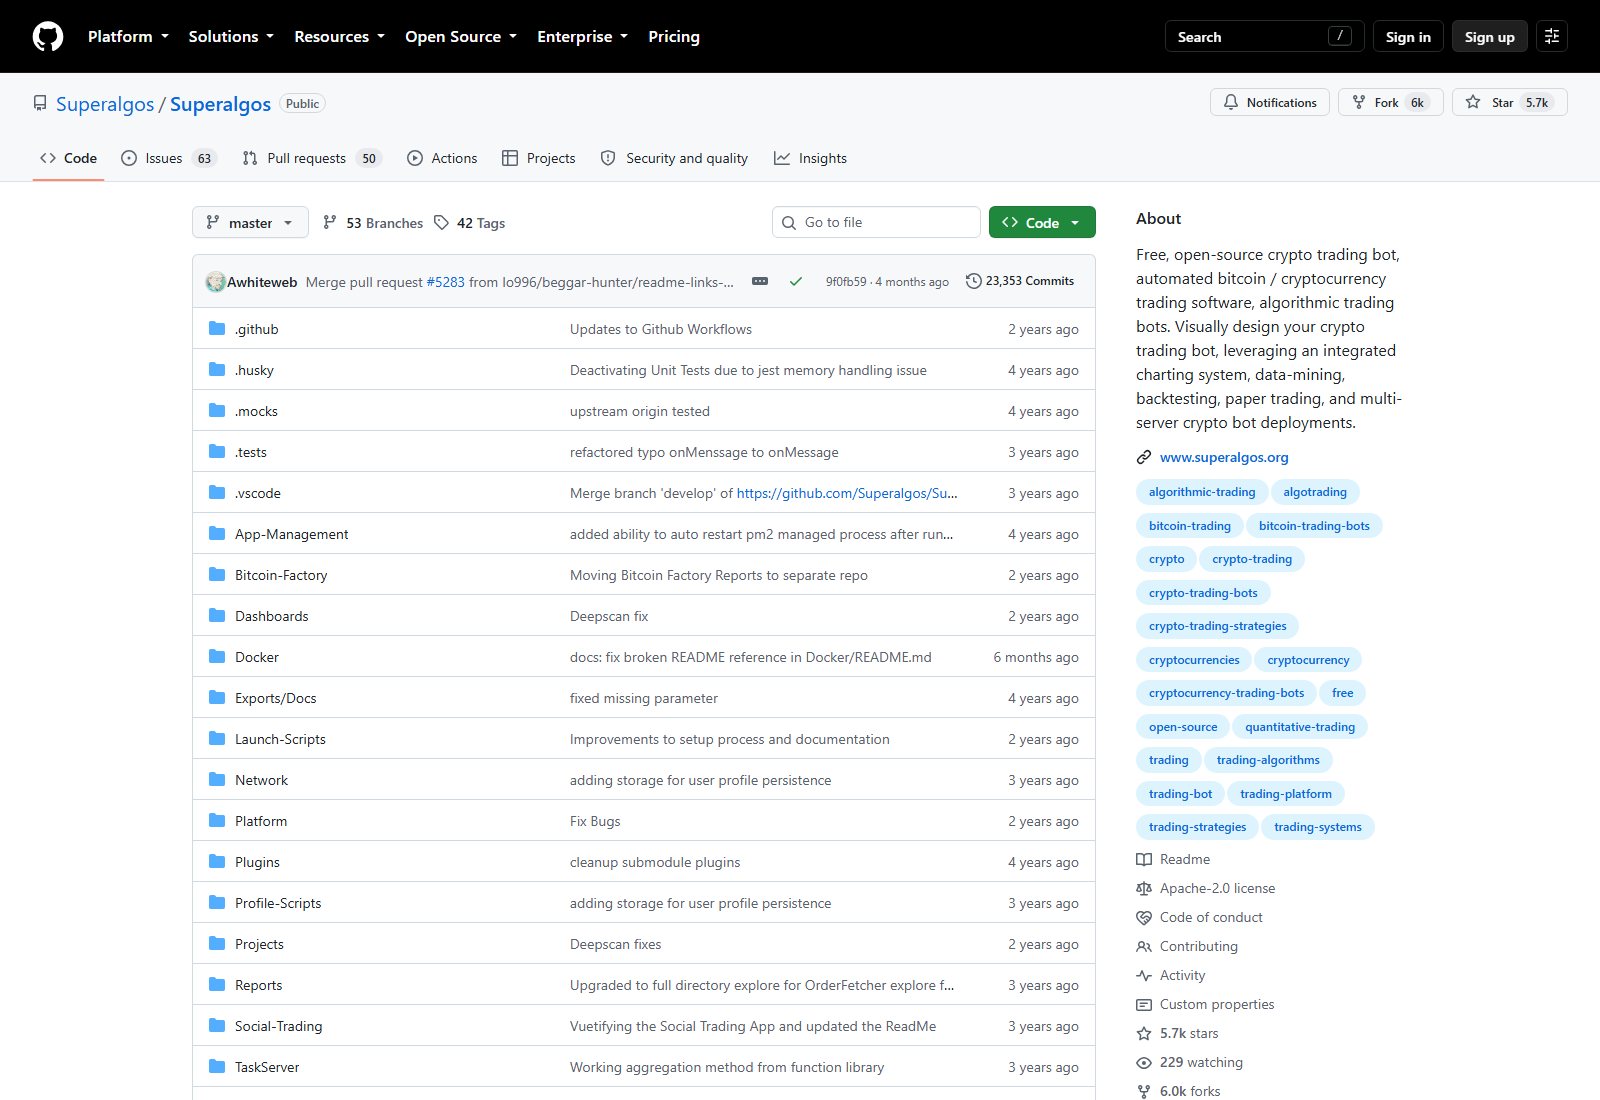Viewport: 1600px width, 1100px height.
Task: Expand the Open Source menu
Action: pos(461,37)
